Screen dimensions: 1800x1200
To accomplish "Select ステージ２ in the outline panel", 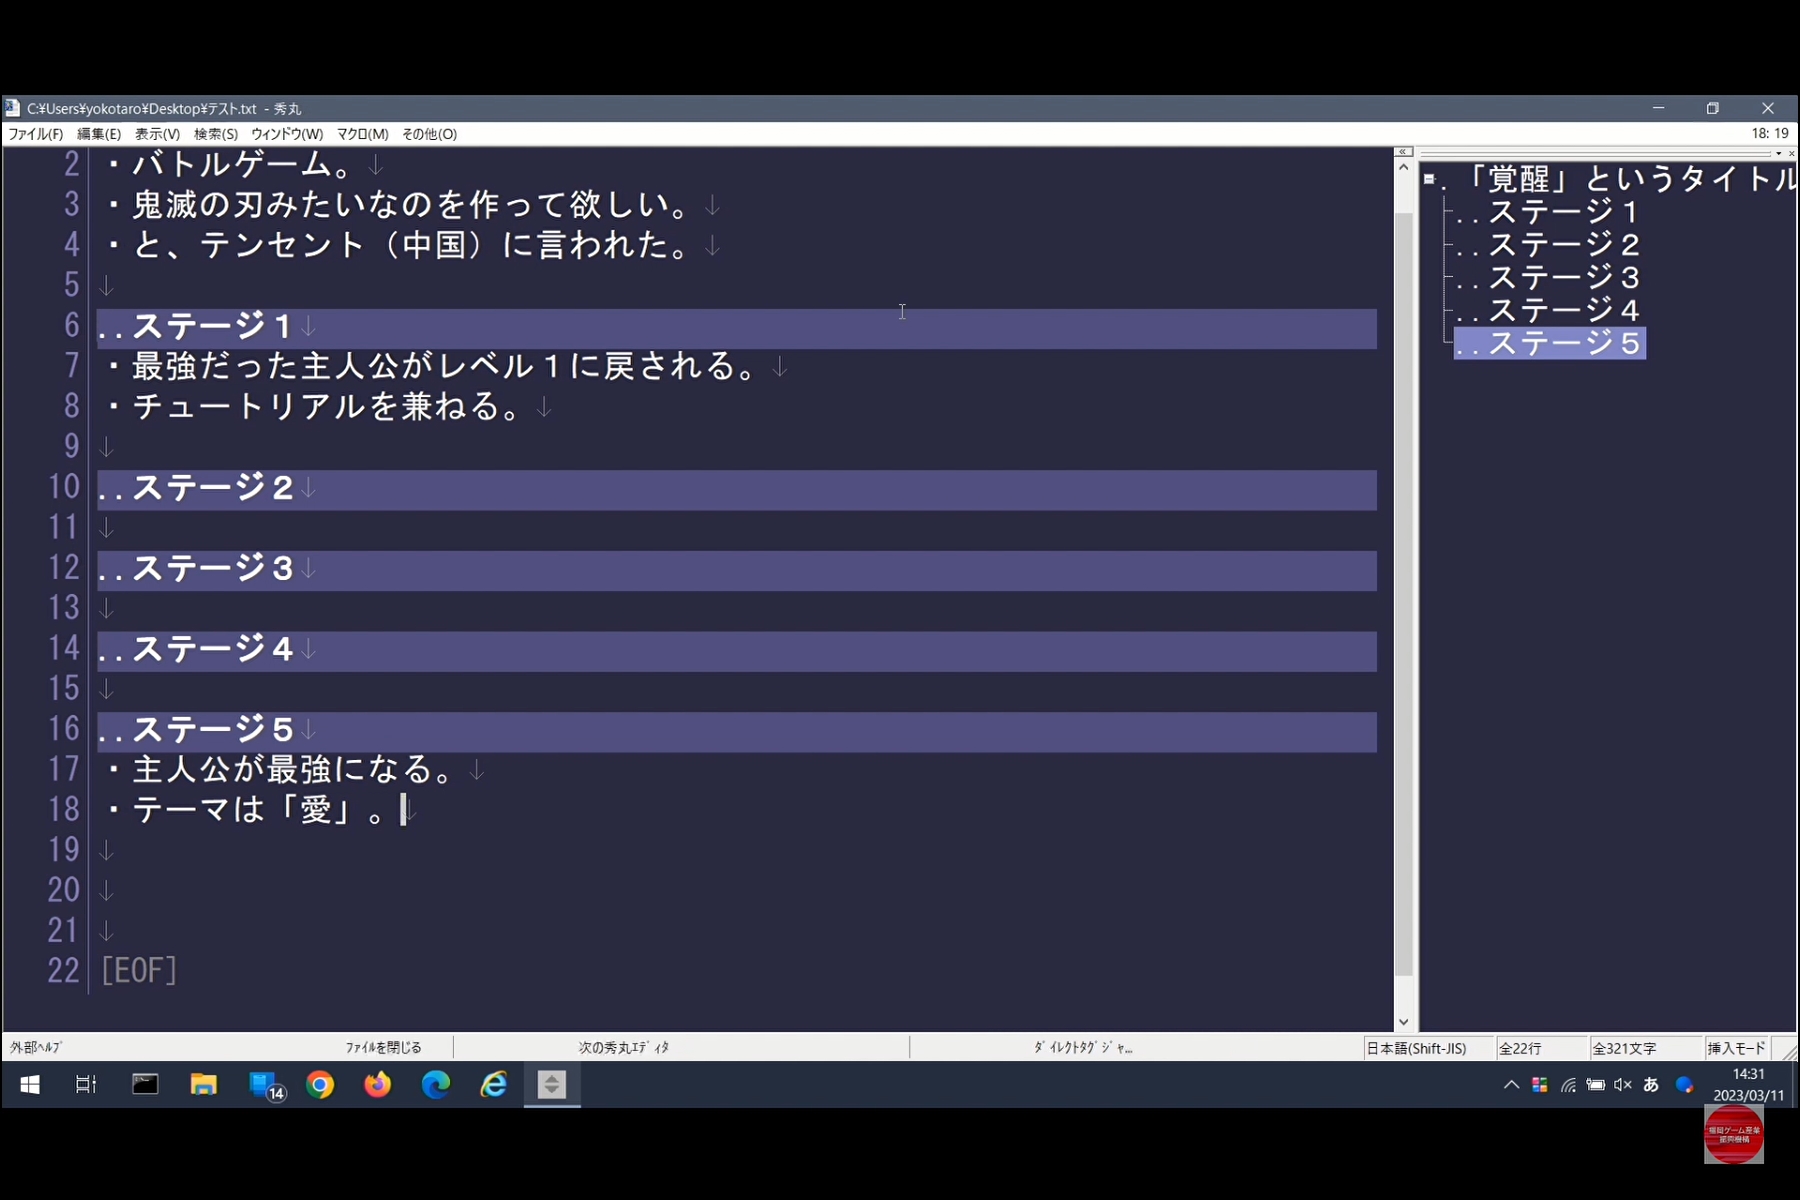I will [1548, 245].
